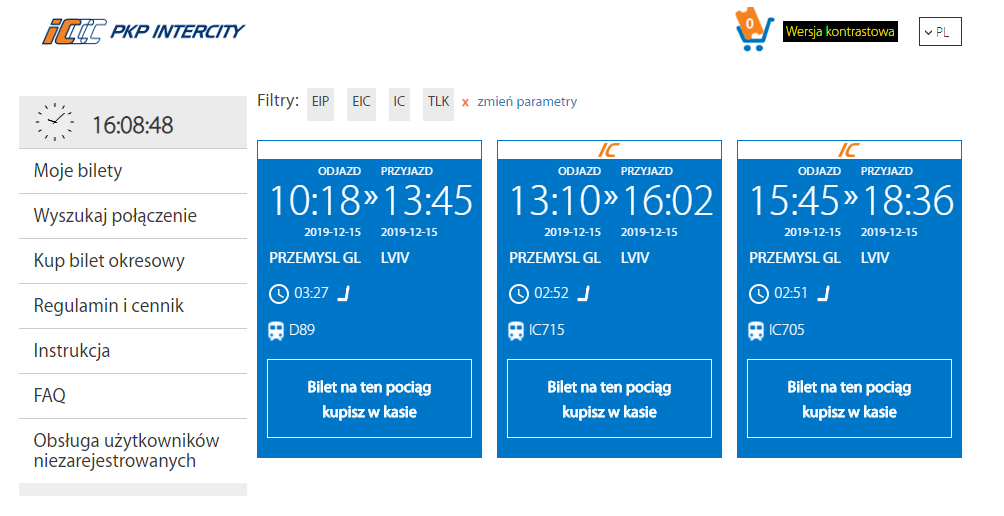Click orange IC logo on 13:10 card
The image size is (1004, 516).
click(x=609, y=150)
